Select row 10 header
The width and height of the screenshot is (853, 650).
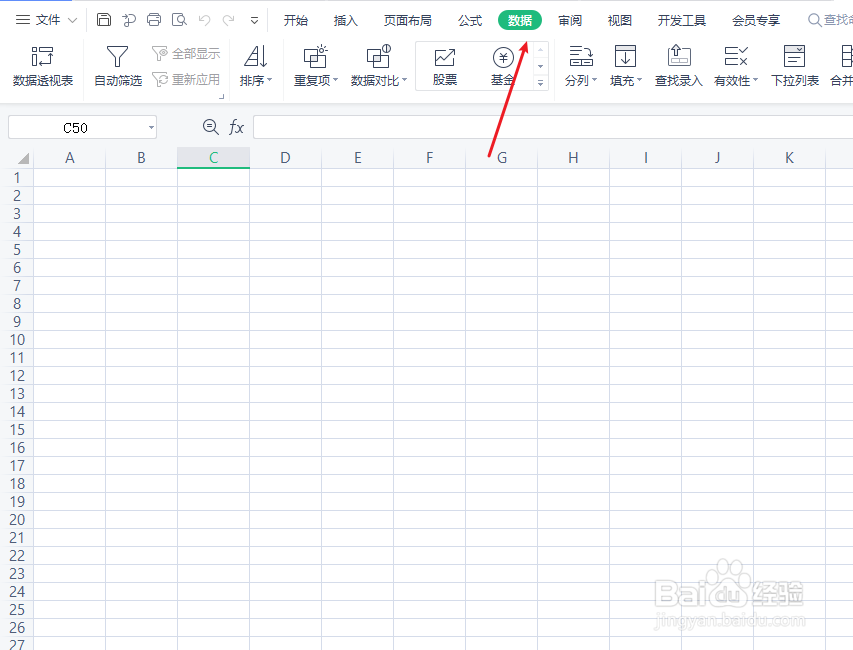tap(17, 339)
